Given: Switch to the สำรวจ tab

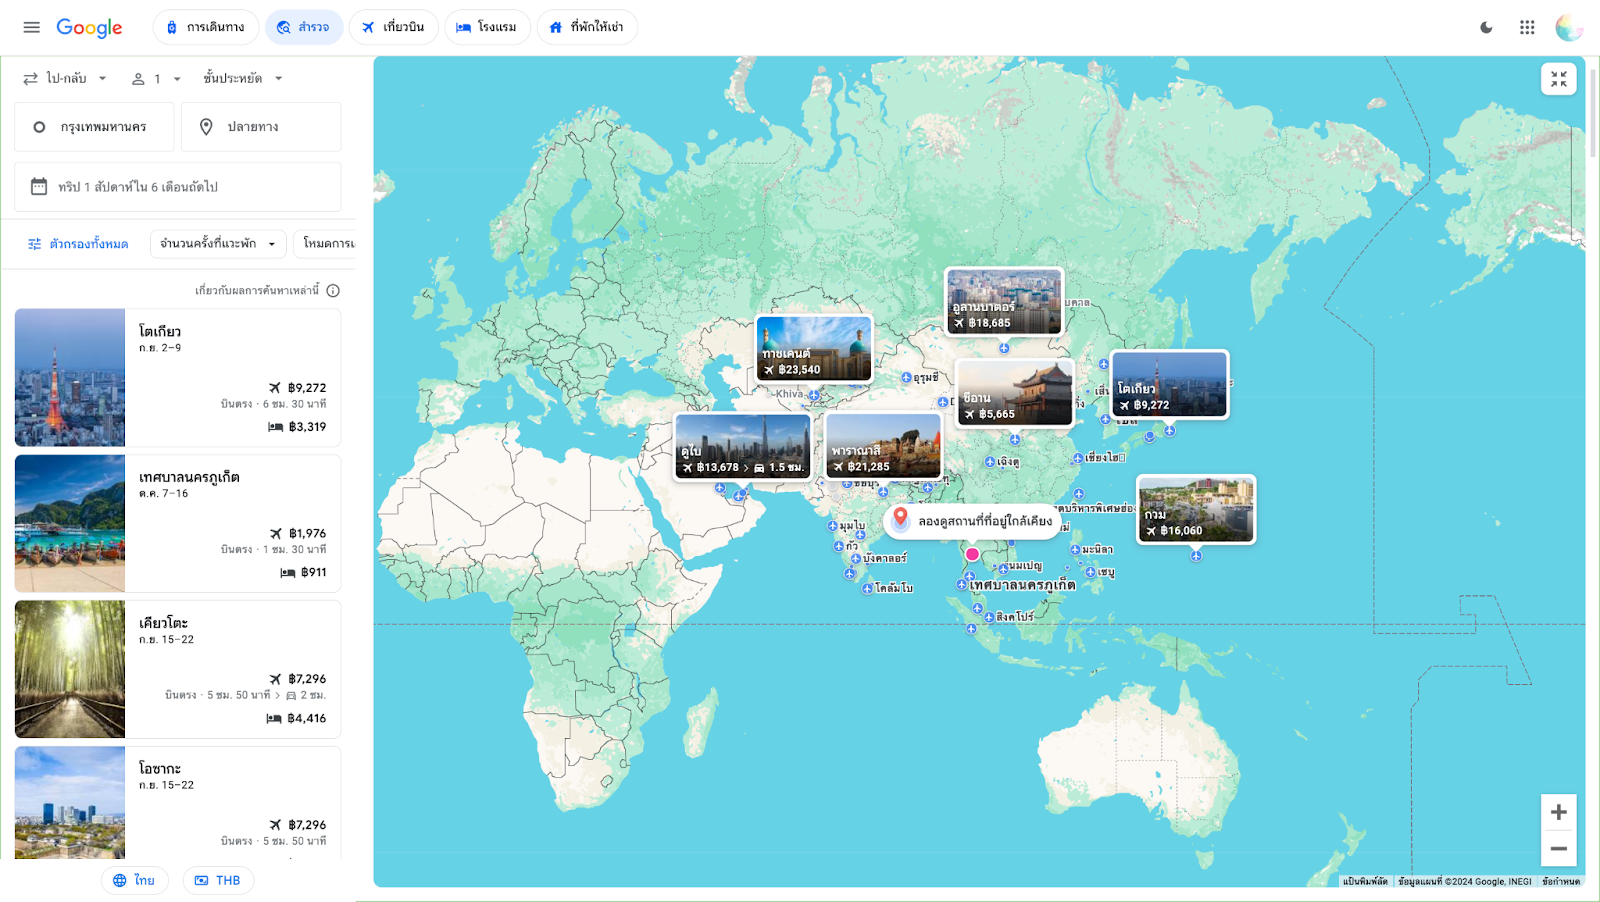Looking at the screenshot, I should [304, 27].
